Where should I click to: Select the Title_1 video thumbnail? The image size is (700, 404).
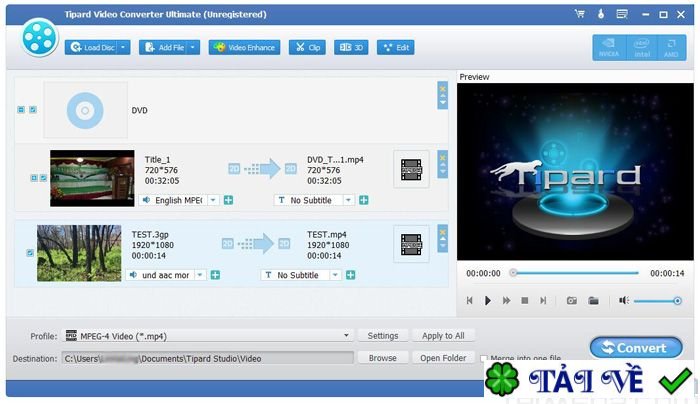[92, 178]
